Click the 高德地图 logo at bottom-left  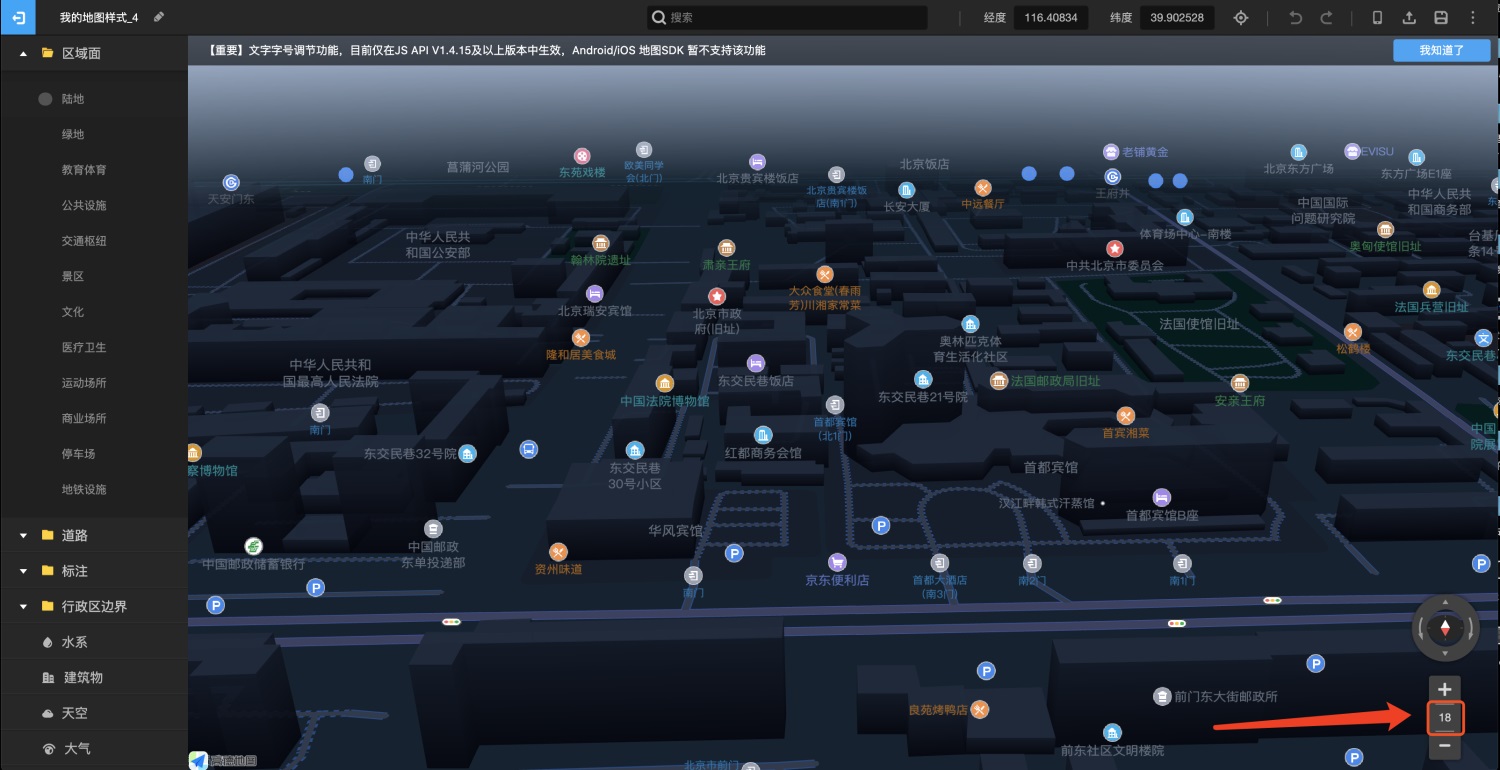pos(223,761)
